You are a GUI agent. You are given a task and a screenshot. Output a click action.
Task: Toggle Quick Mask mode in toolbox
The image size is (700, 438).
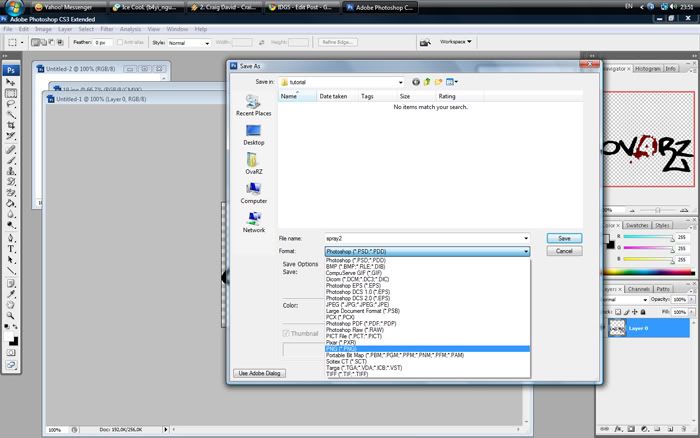pos(11,353)
